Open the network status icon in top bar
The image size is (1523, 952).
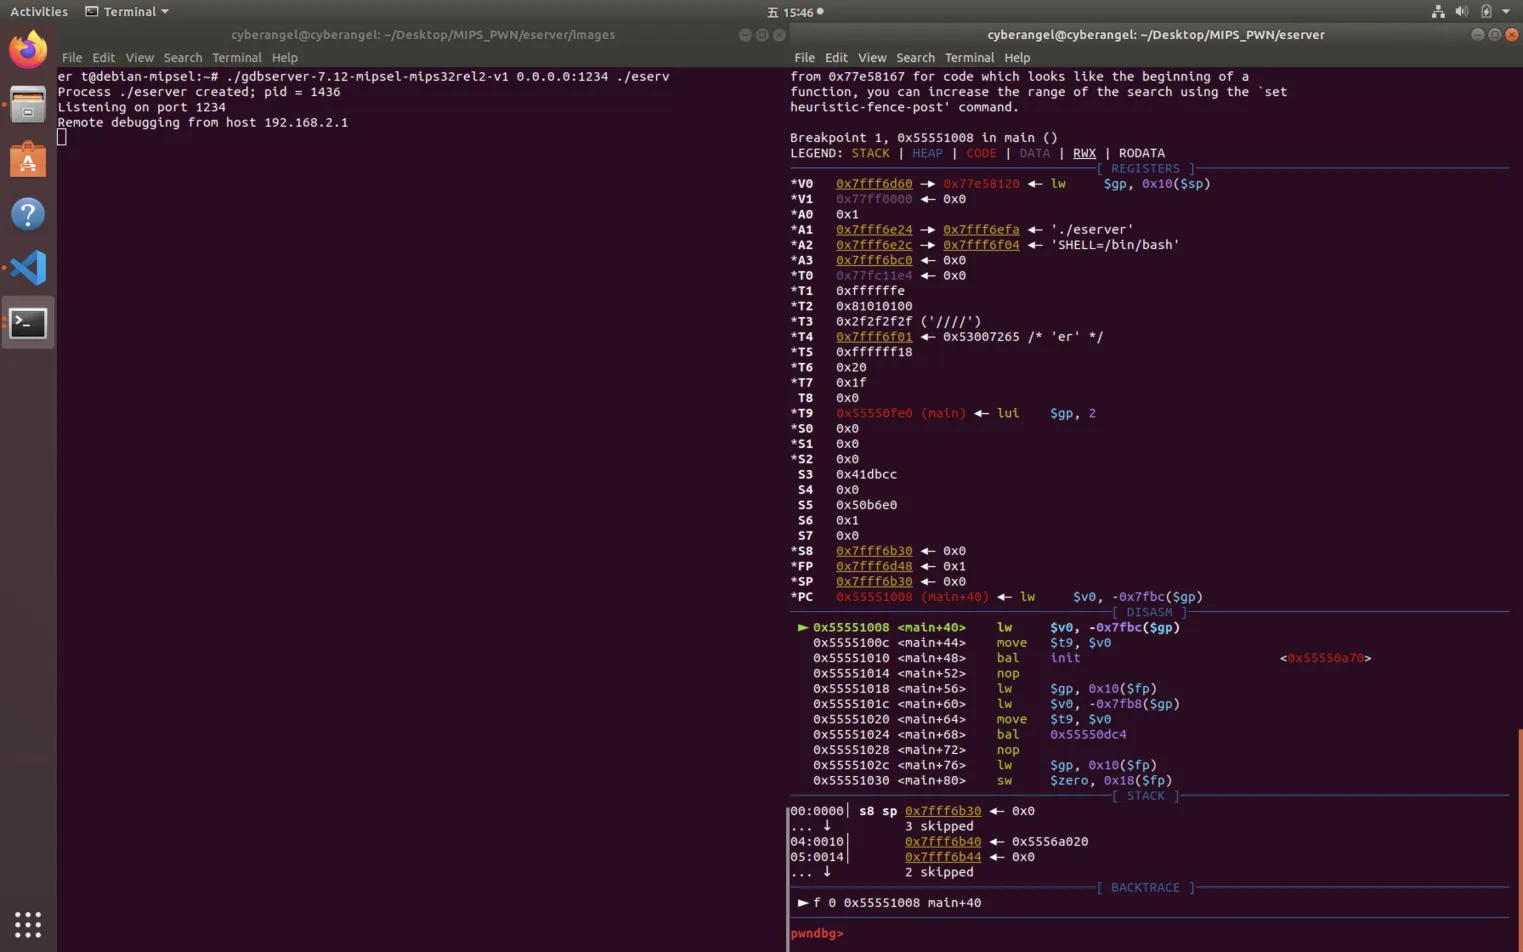[1438, 12]
